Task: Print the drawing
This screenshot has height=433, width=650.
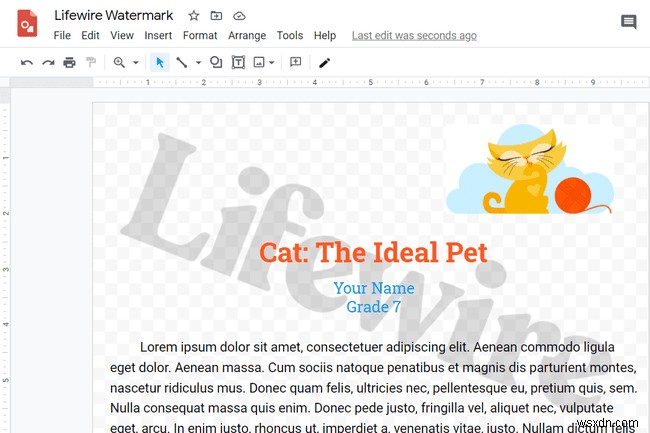Action: pyautogui.click(x=69, y=63)
